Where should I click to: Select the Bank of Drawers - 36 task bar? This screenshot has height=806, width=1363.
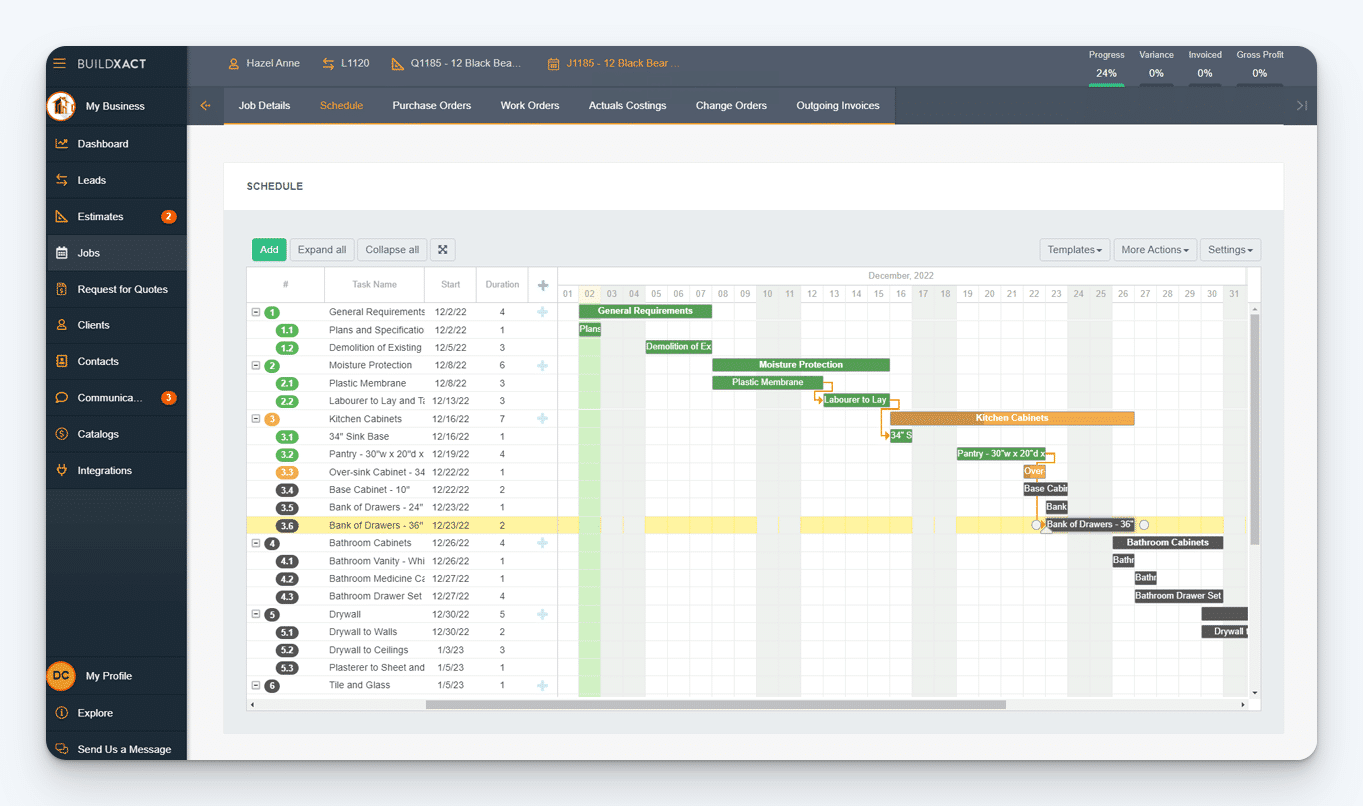(1088, 524)
